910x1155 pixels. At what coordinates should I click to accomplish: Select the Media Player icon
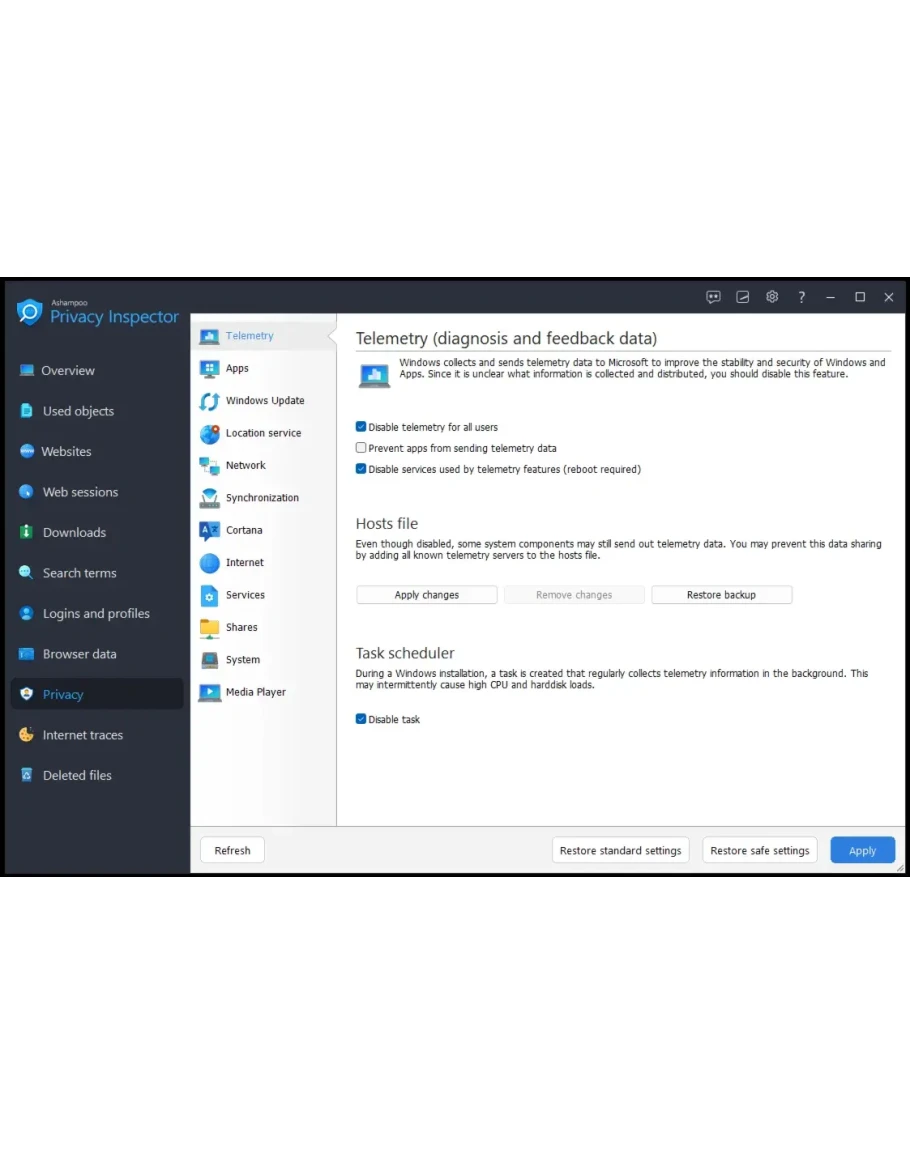(x=209, y=692)
